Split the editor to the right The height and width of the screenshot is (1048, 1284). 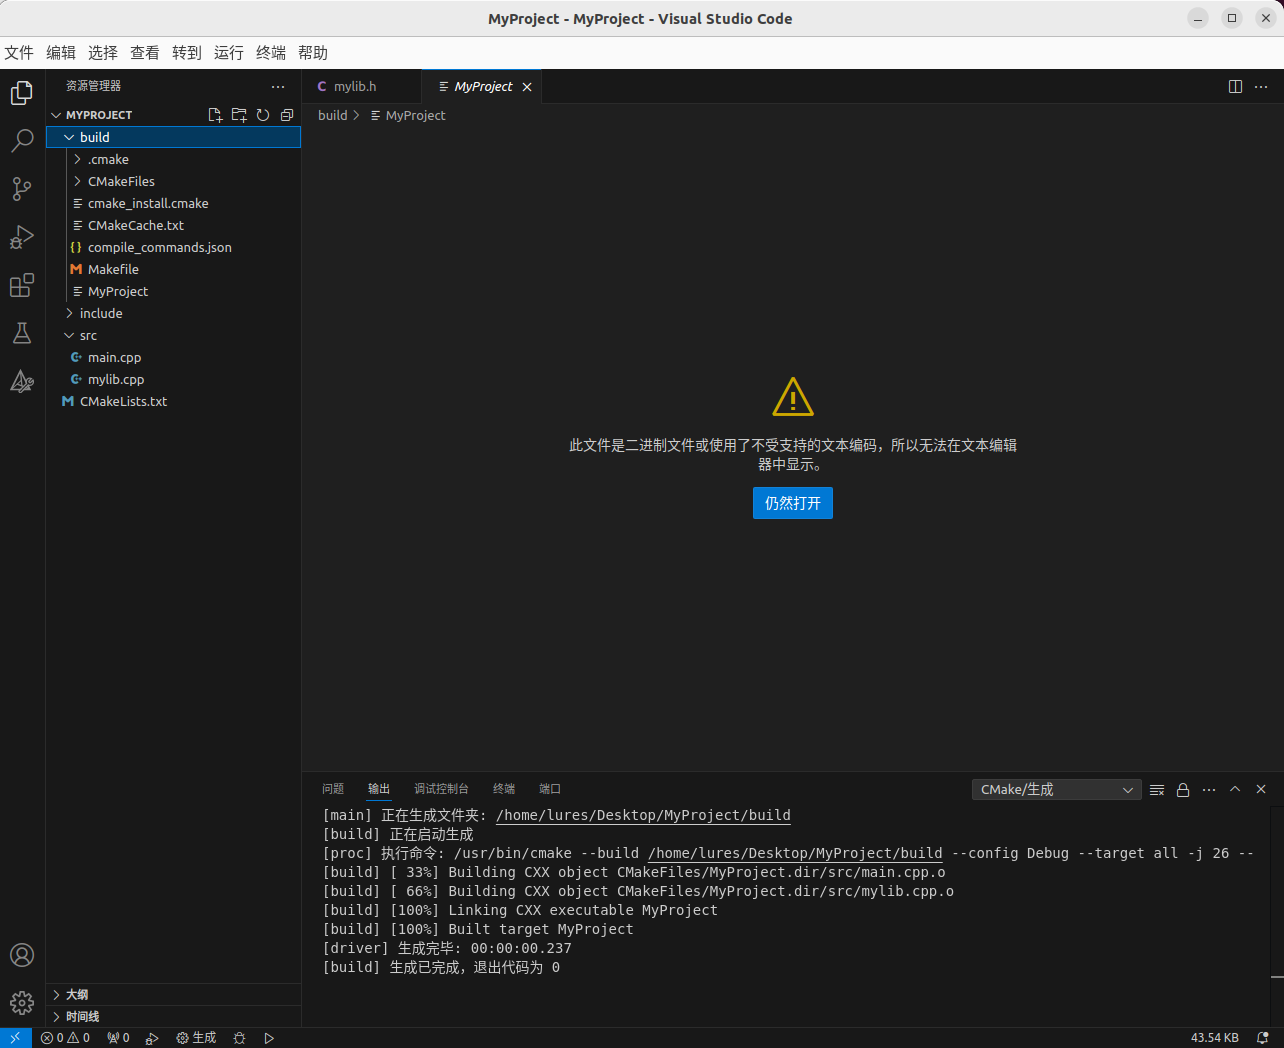1235,86
